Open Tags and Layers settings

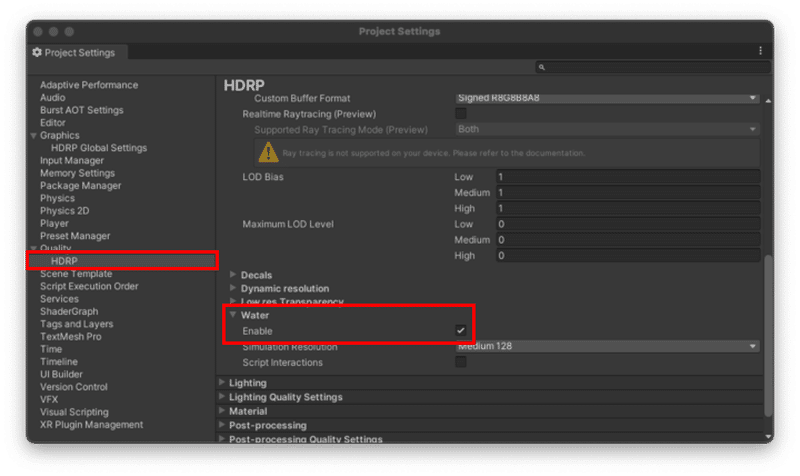pyautogui.click(x=77, y=324)
